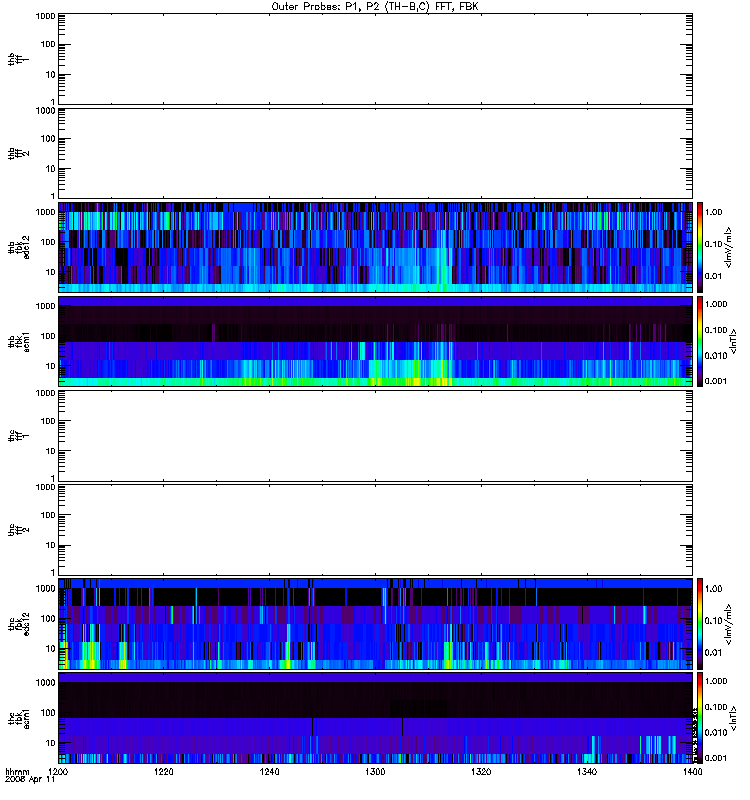Click inside the thb fbk scm1 spectrogram
Viewport: 750px width, 800px height.
pos(375,341)
